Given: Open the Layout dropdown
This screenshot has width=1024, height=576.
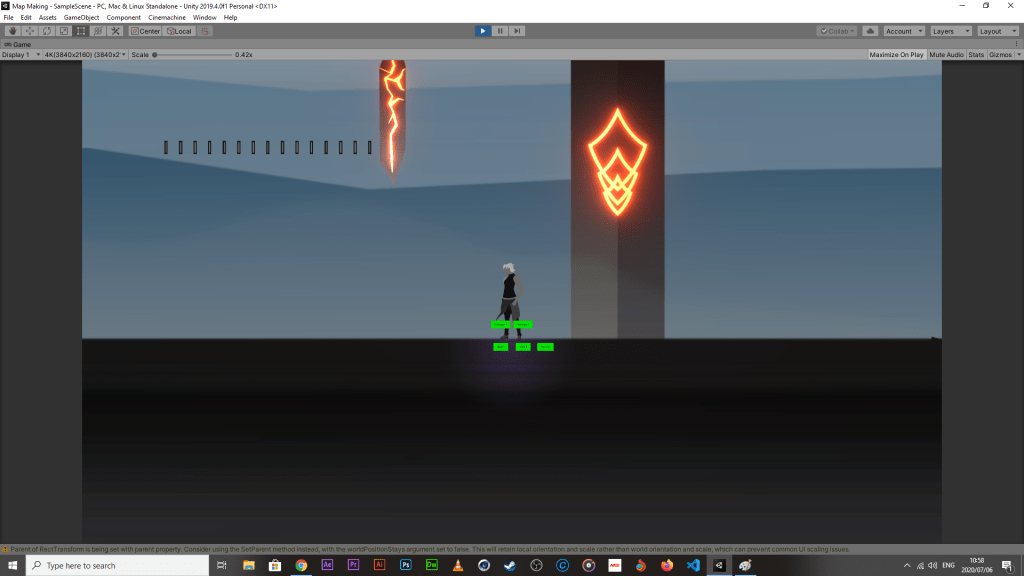Looking at the screenshot, I should pos(997,31).
